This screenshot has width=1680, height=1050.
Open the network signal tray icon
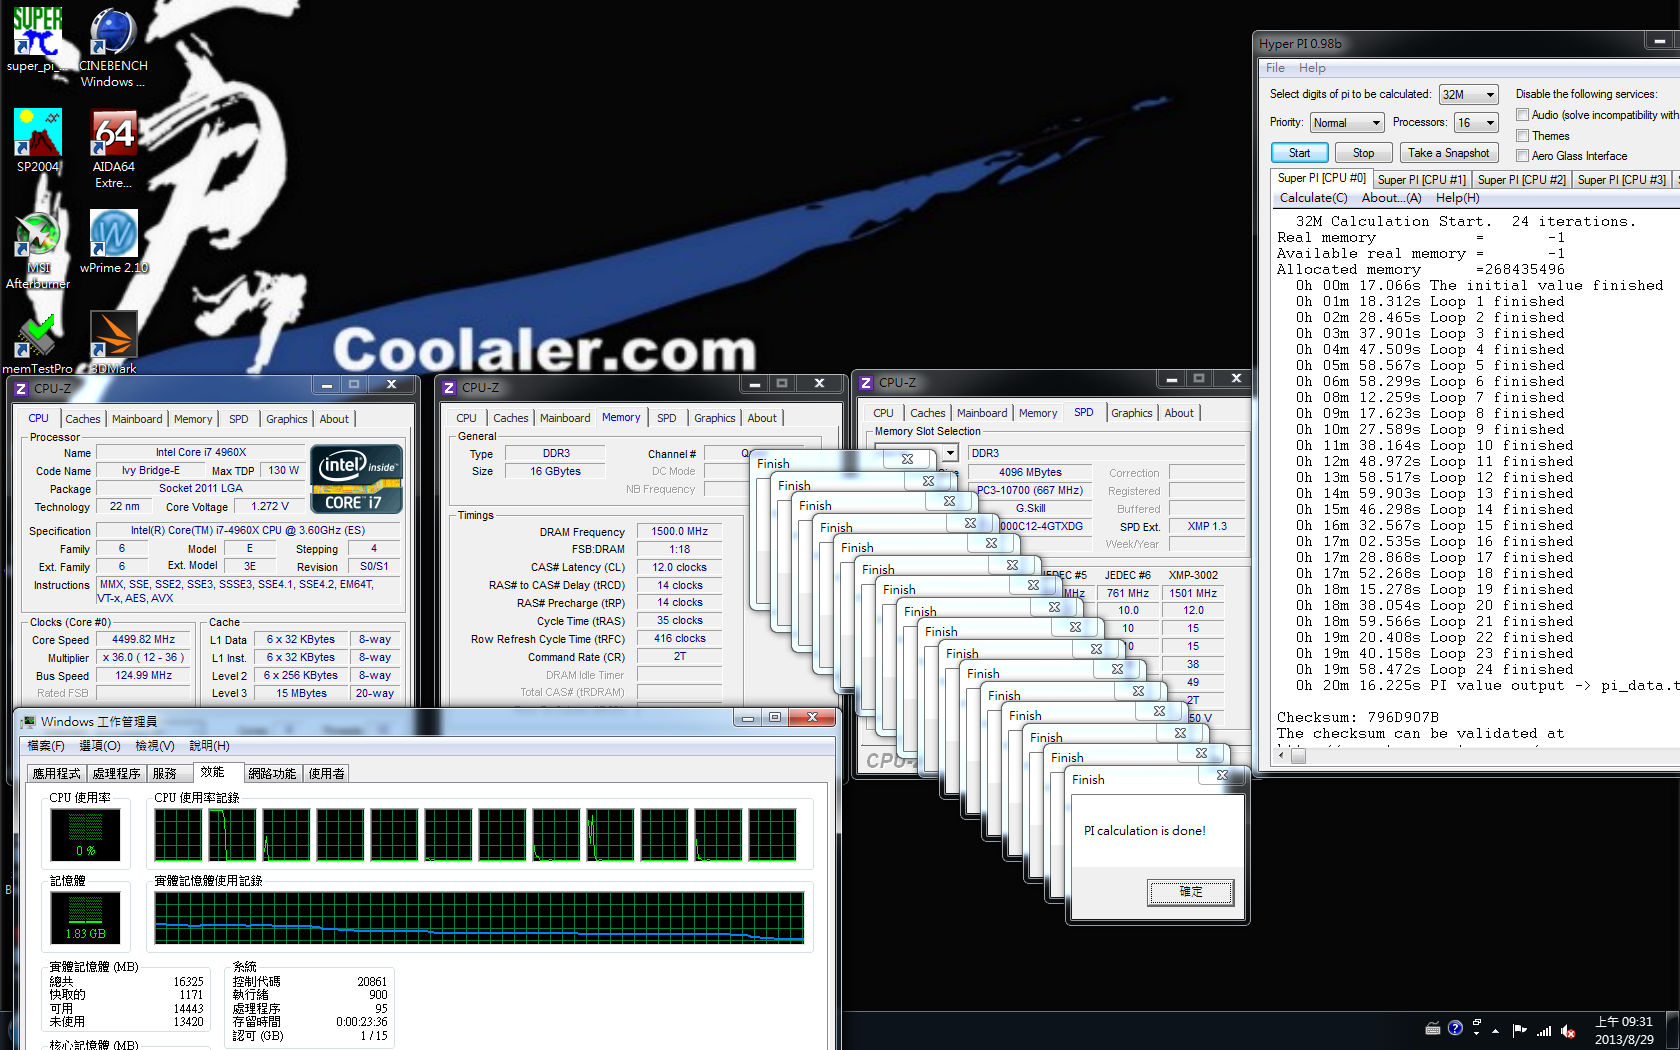tap(1544, 1030)
